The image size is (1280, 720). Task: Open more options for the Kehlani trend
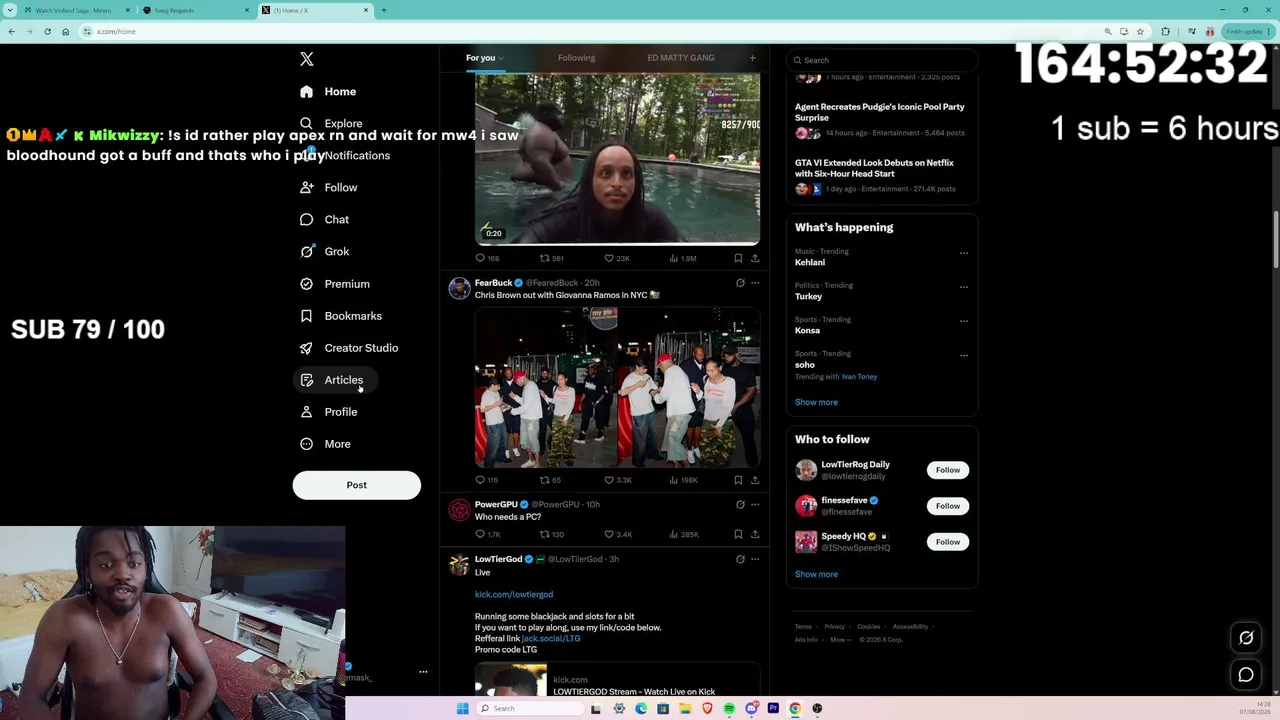tap(964, 253)
